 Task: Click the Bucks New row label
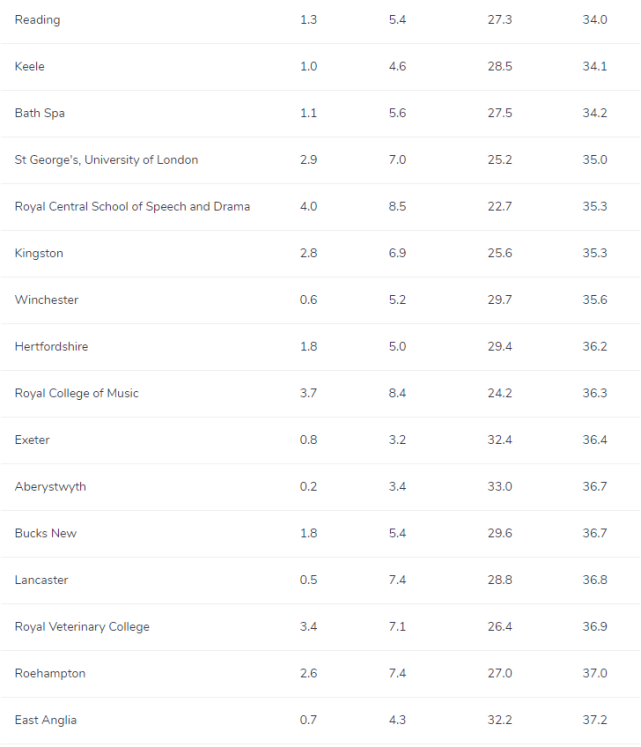[46, 533]
